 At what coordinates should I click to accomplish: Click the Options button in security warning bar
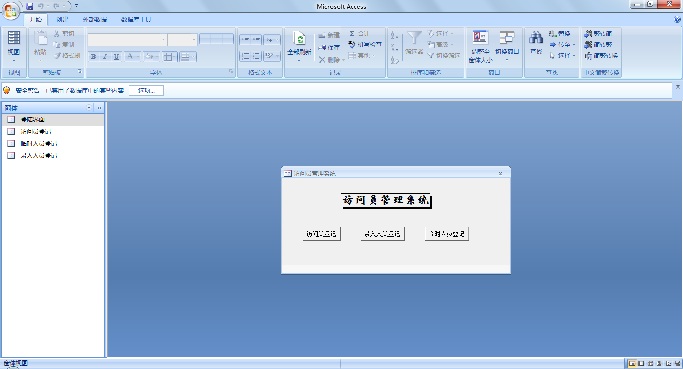tap(146, 90)
